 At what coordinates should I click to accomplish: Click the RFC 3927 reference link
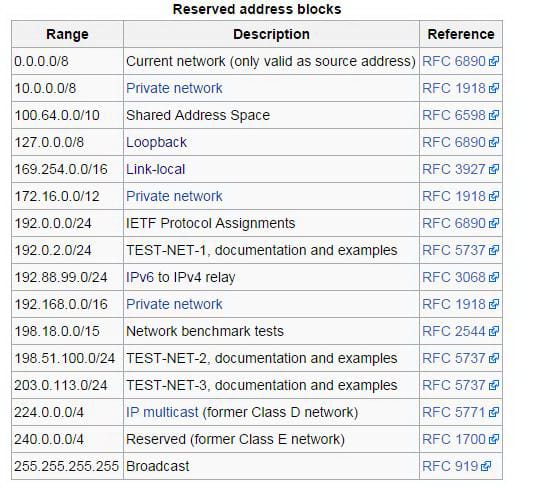[454, 169]
